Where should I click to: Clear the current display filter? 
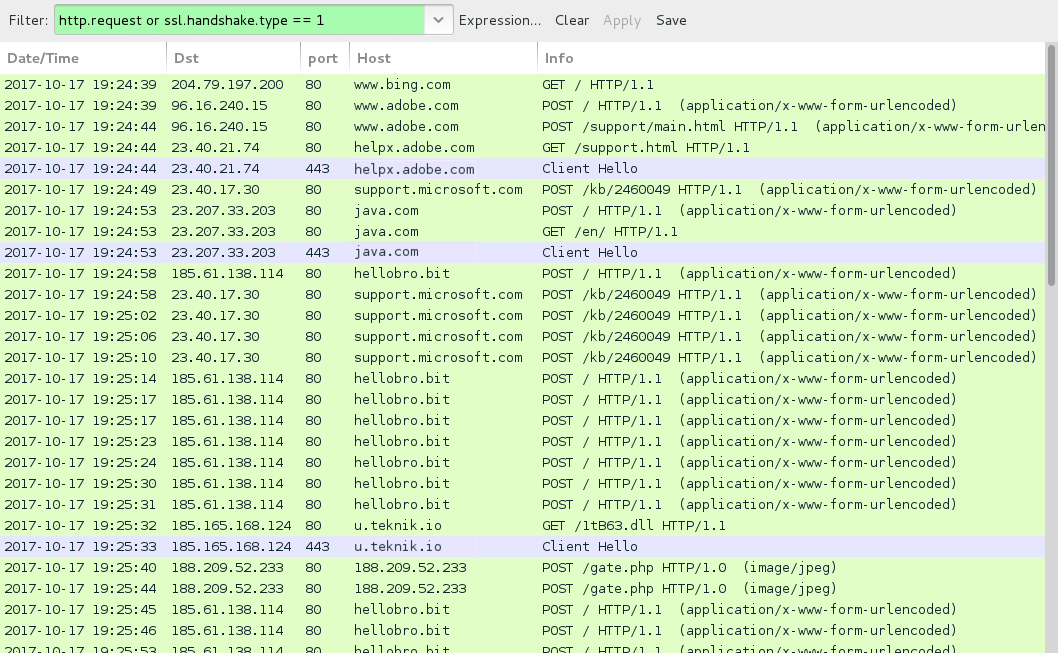(572, 20)
